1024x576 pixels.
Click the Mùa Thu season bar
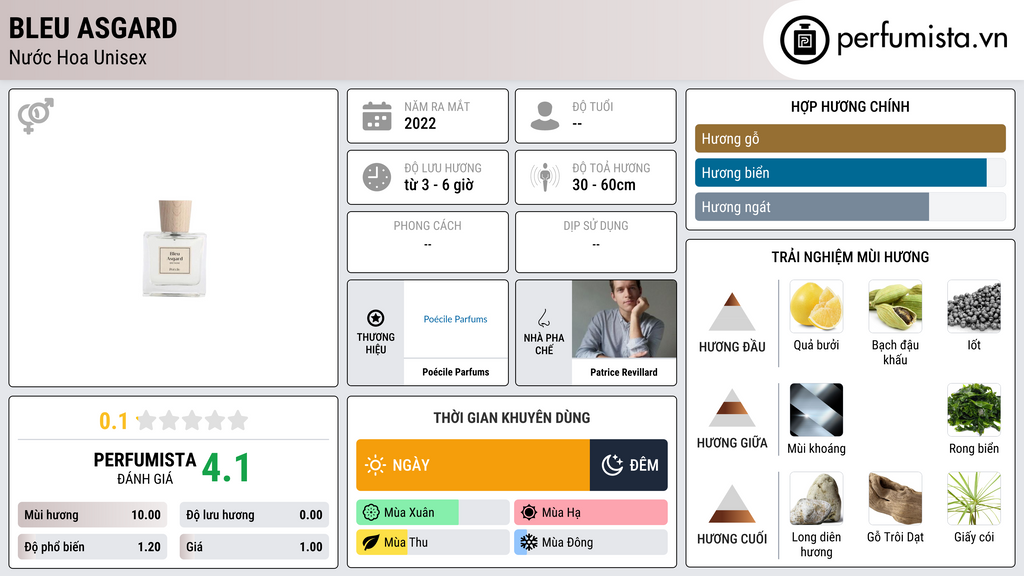point(432,542)
